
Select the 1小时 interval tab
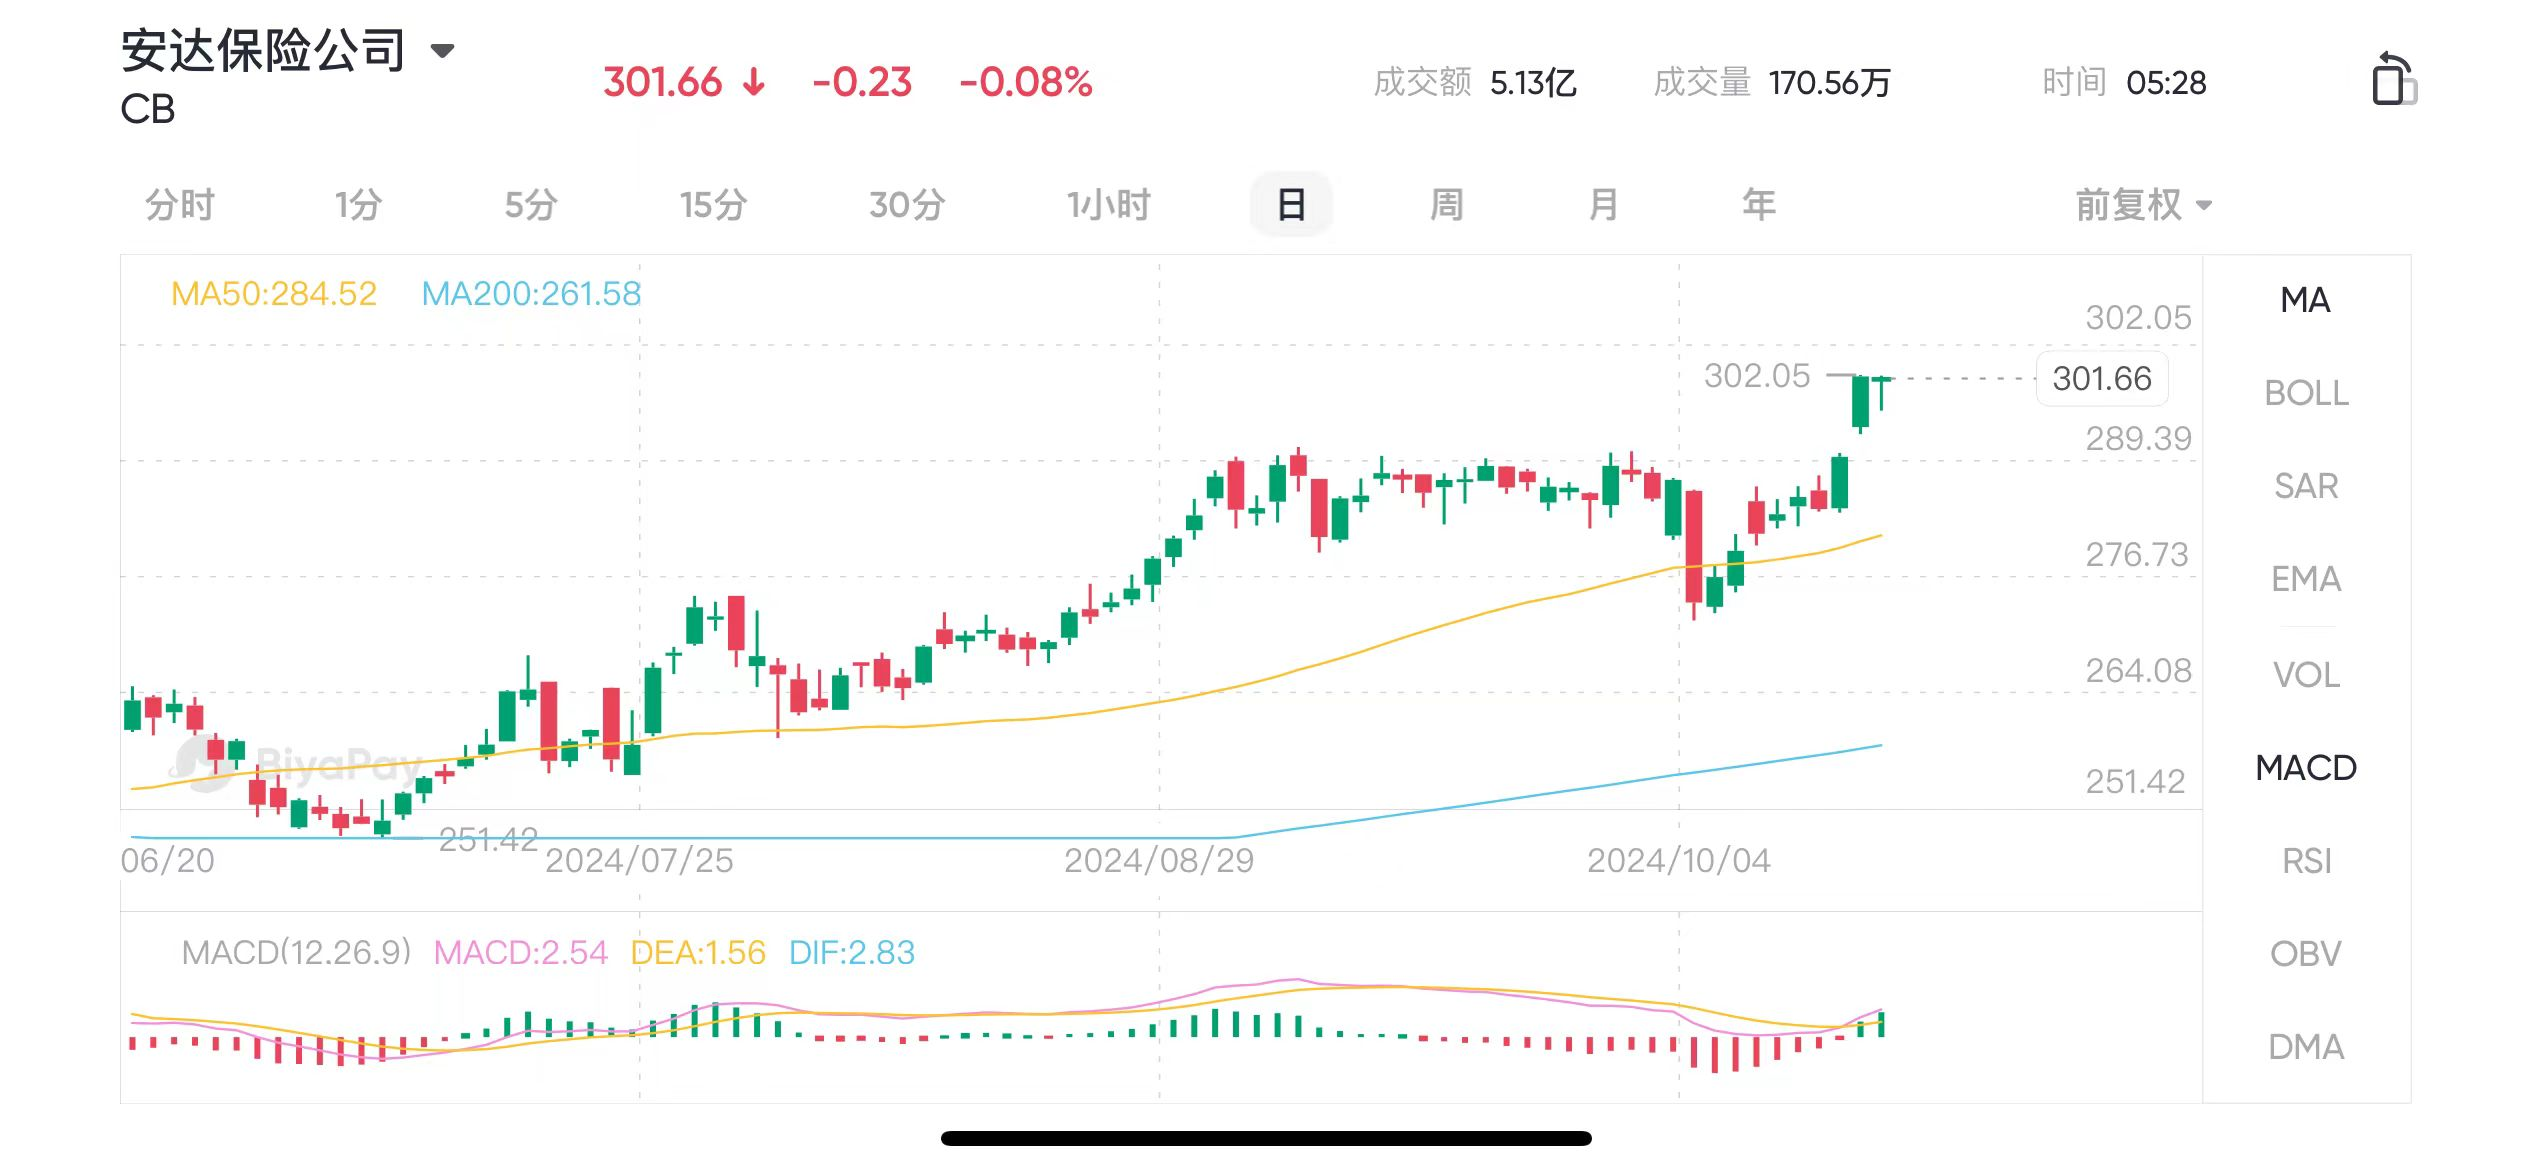pyautogui.click(x=1108, y=205)
